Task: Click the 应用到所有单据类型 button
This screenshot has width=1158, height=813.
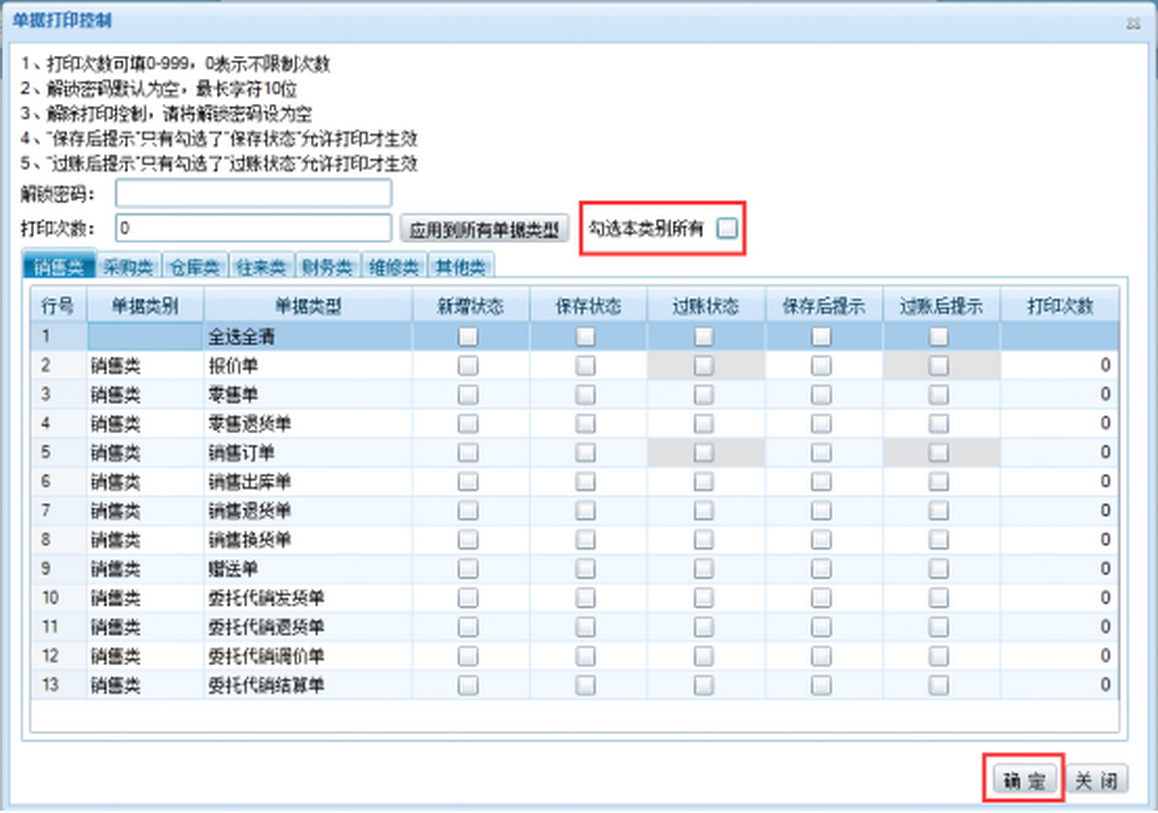Action: click(485, 229)
